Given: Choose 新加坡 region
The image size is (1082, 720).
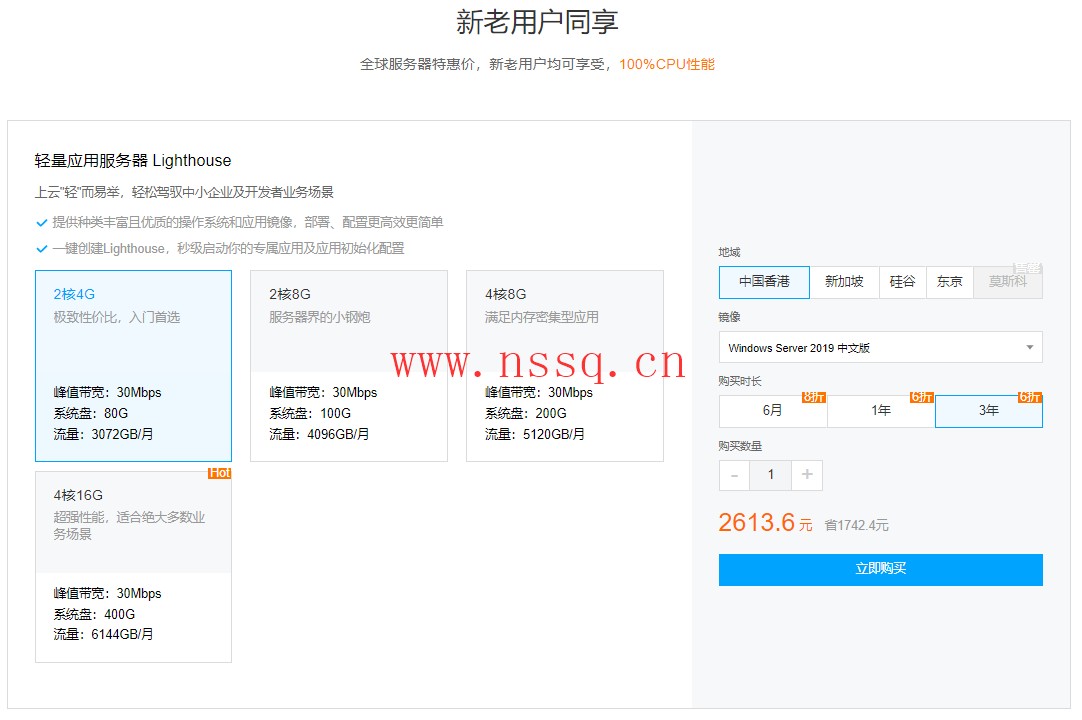Looking at the screenshot, I should [844, 282].
